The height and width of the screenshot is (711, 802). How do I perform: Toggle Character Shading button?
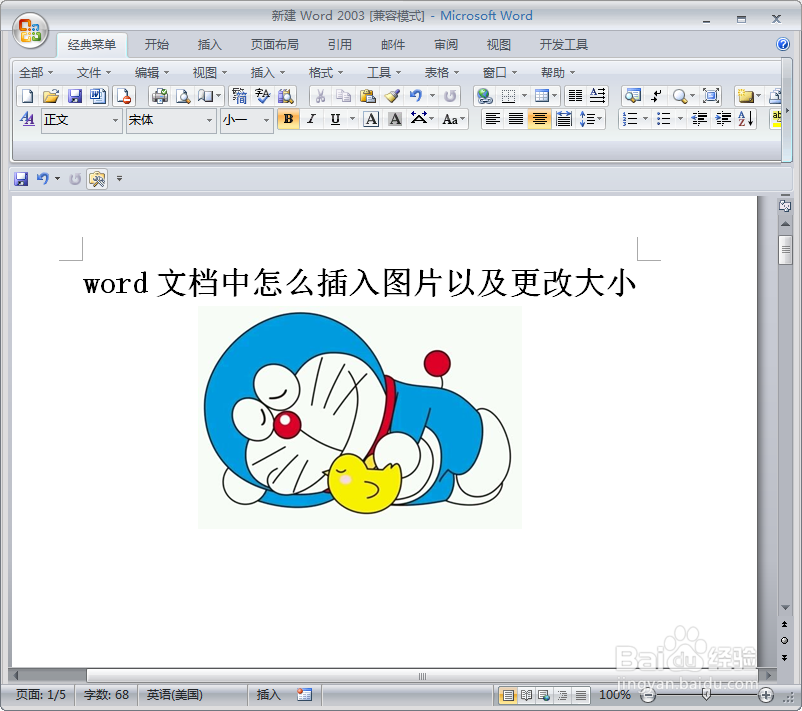pos(395,120)
